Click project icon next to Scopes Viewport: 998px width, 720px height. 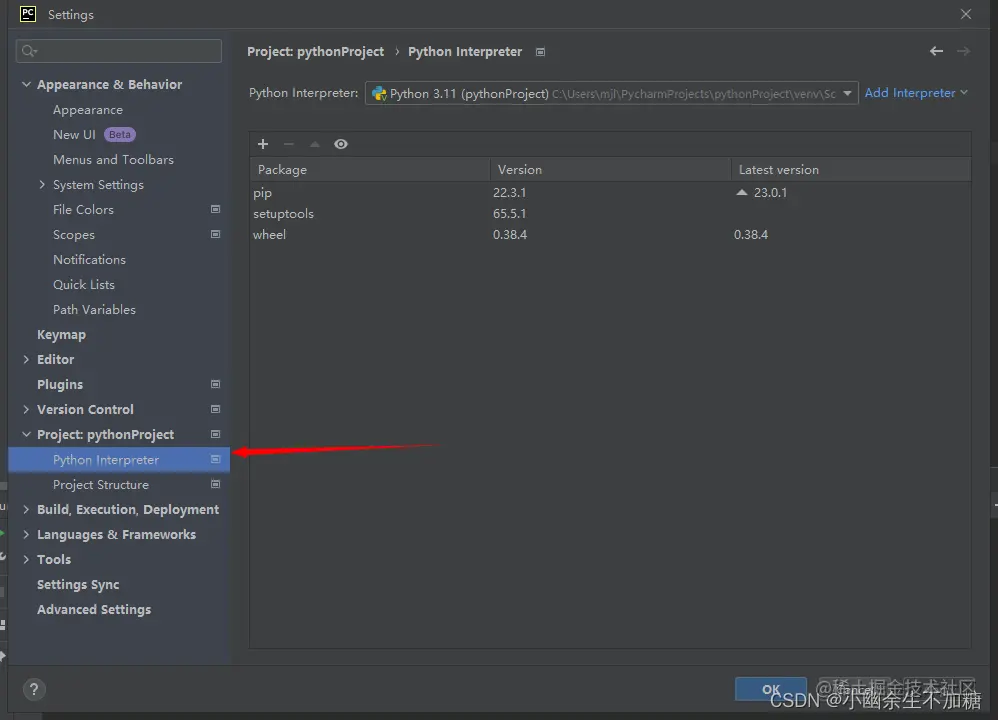point(215,234)
